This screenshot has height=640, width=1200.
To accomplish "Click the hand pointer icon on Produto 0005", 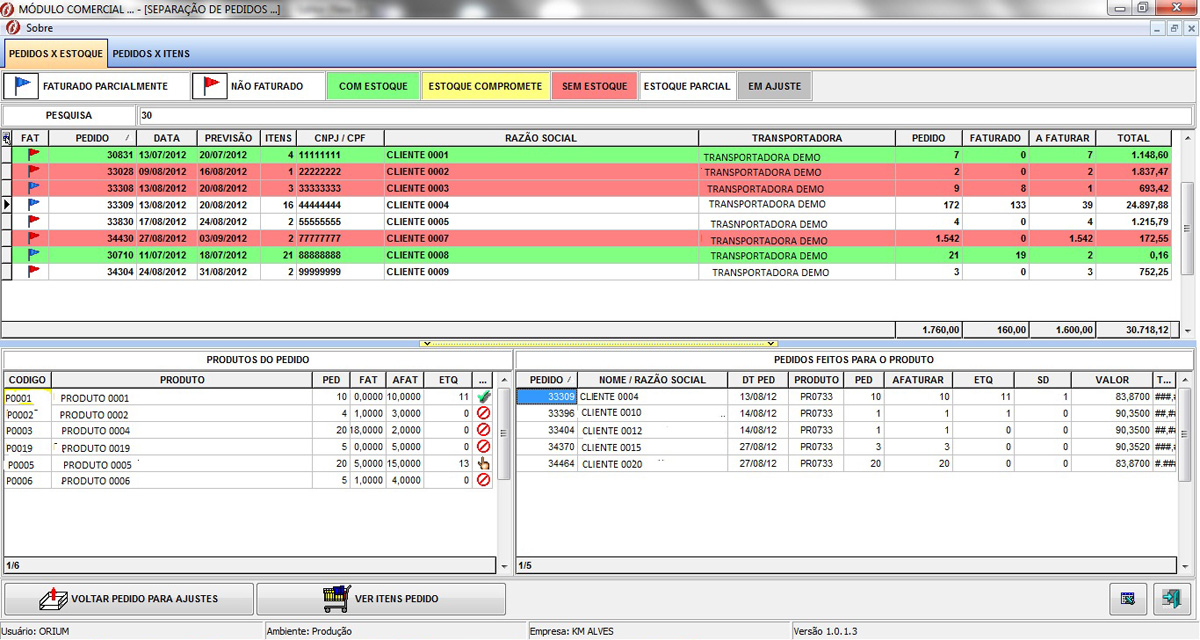I will pyautogui.click(x=484, y=463).
